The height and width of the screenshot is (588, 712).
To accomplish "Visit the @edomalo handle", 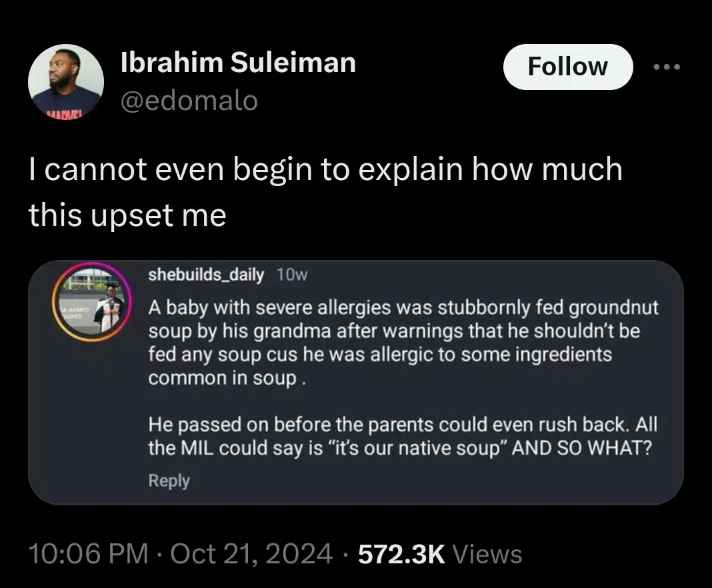I will click(x=189, y=100).
